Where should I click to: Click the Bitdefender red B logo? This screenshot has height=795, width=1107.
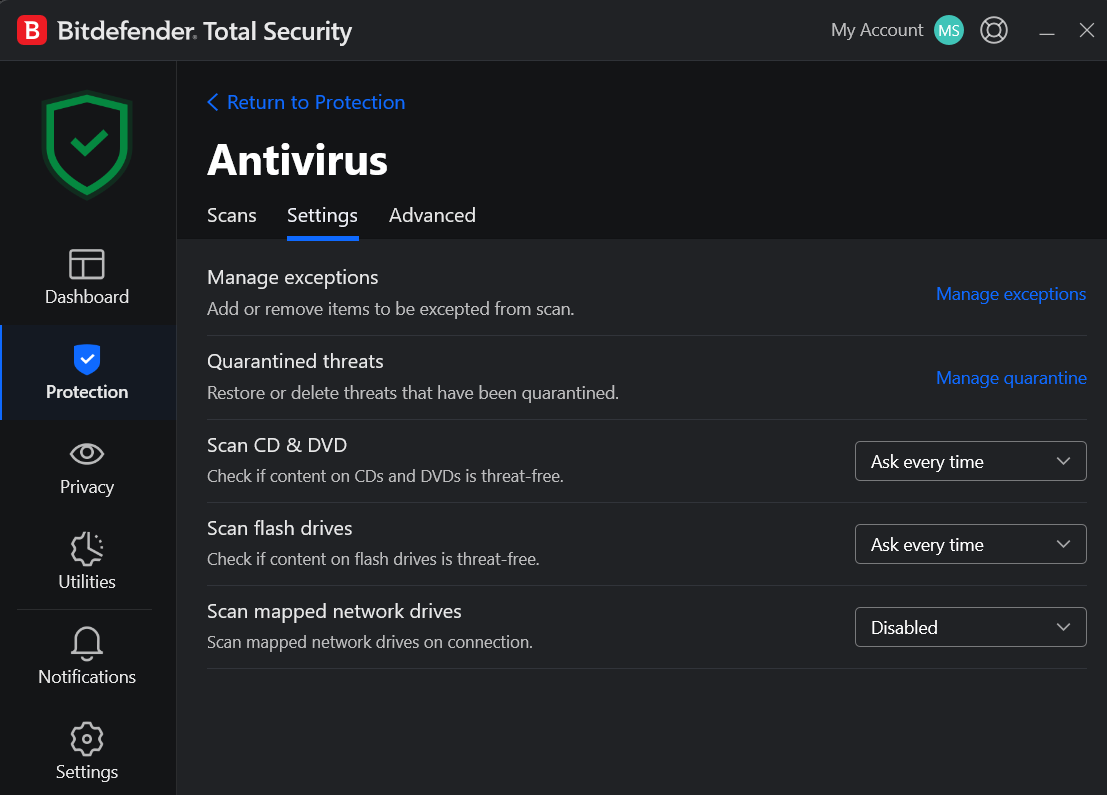click(32, 30)
